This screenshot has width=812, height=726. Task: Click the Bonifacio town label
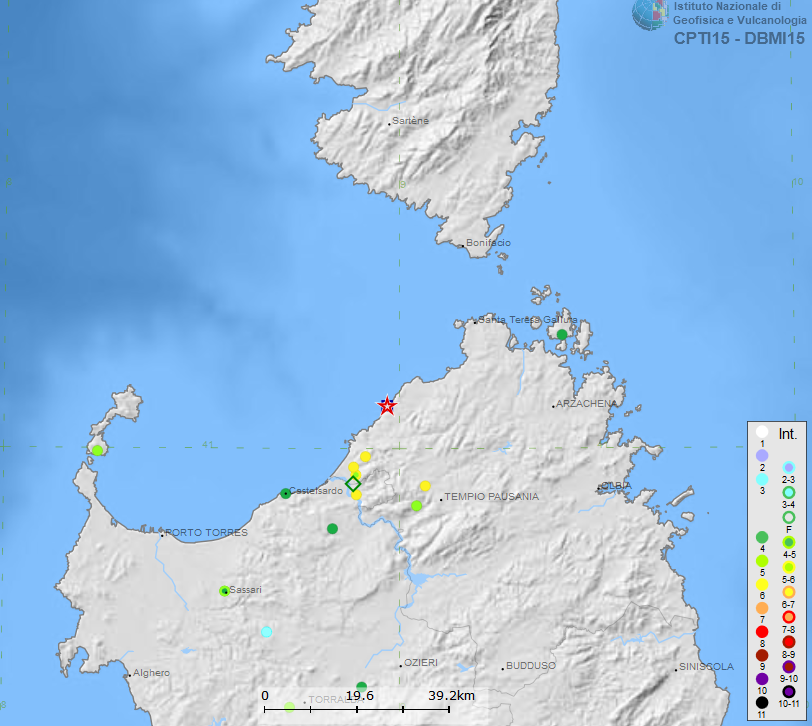tap(489, 243)
